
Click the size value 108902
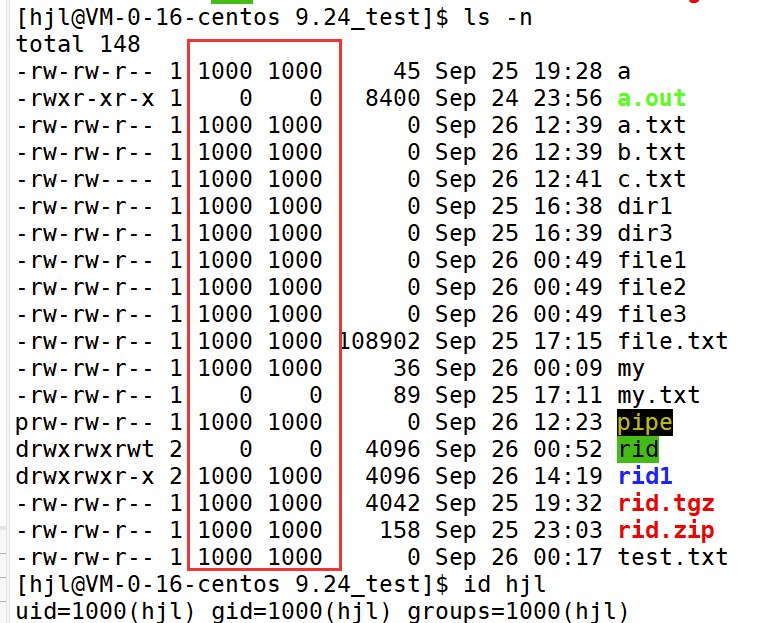(x=381, y=341)
